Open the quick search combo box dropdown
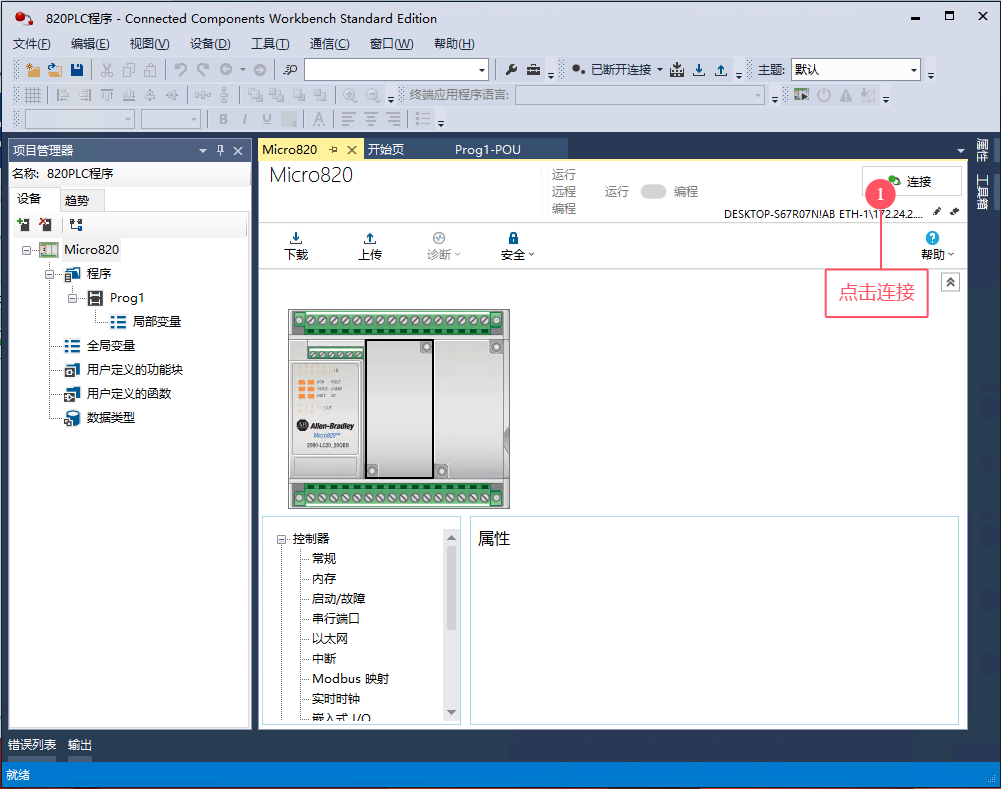Image resolution: width=1001 pixels, height=789 pixels. (482, 70)
